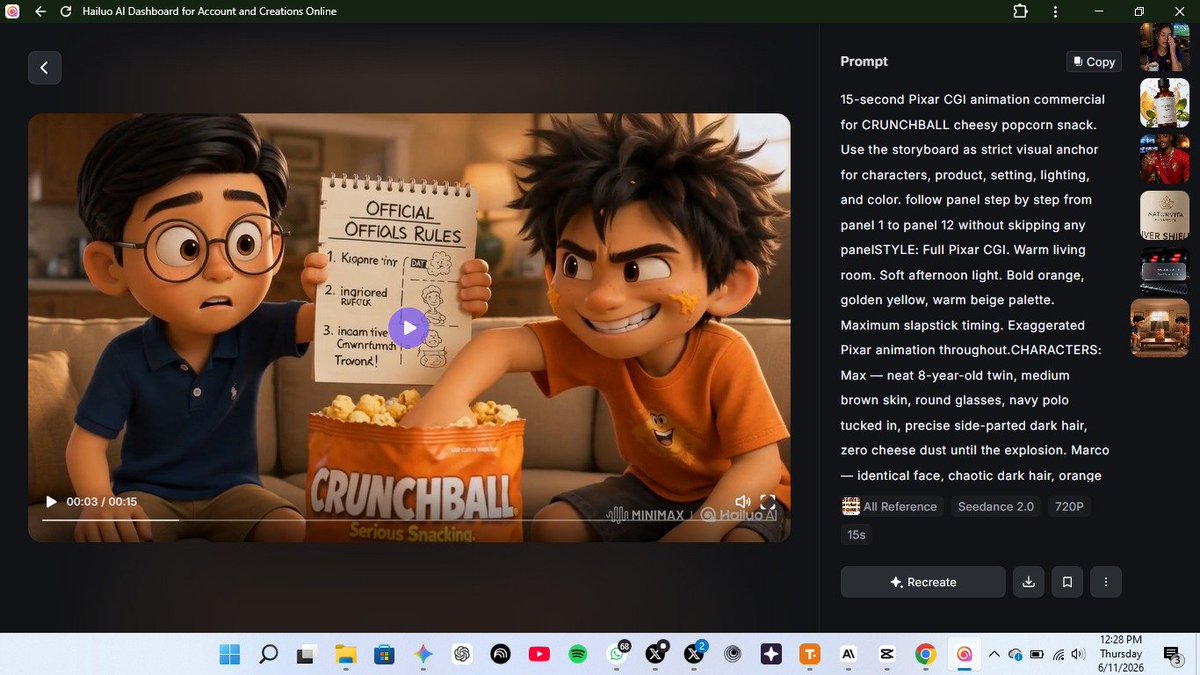Click the small play icon in video controls
This screenshot has height=675, width=1200.
point(52,501)
